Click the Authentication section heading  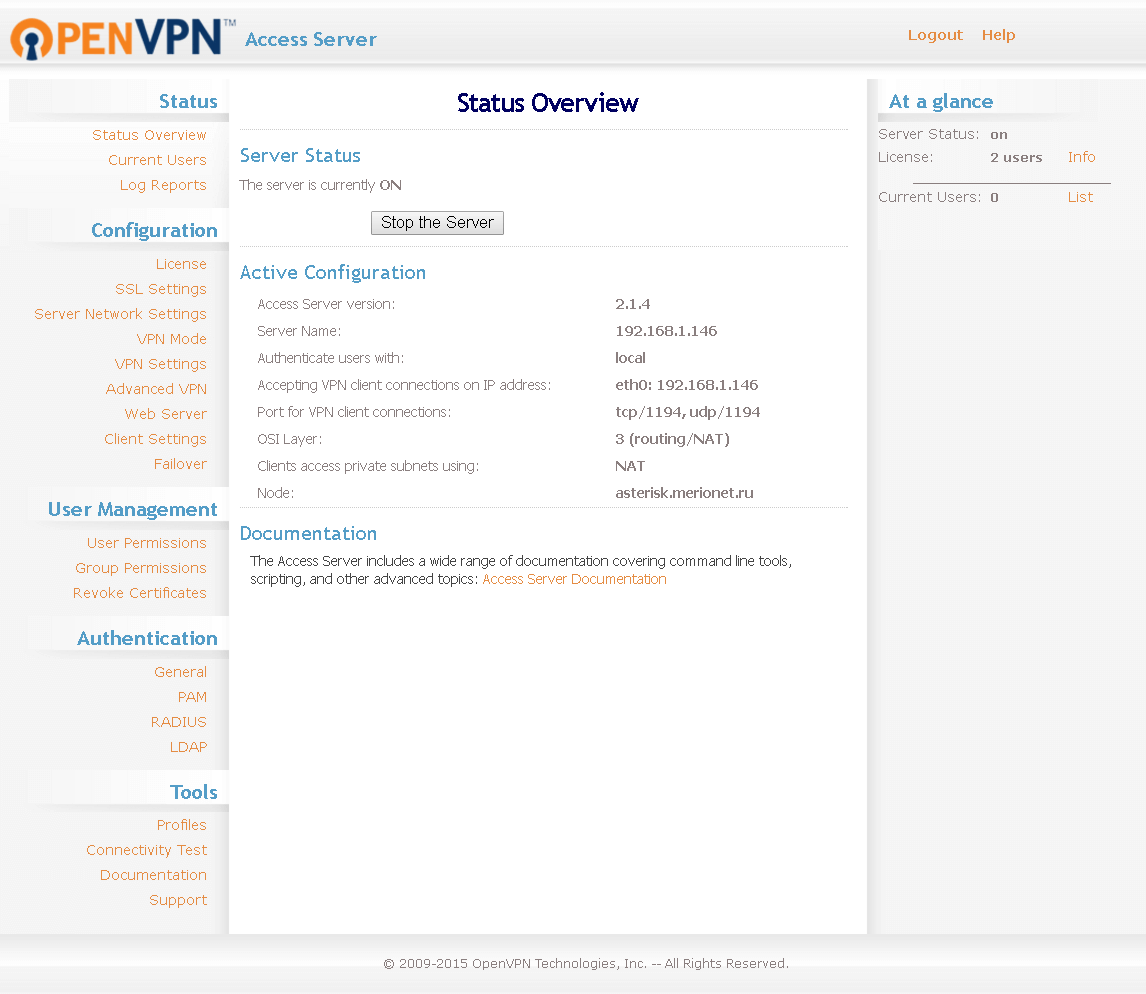pyautogui.click(x=148, y=638)
